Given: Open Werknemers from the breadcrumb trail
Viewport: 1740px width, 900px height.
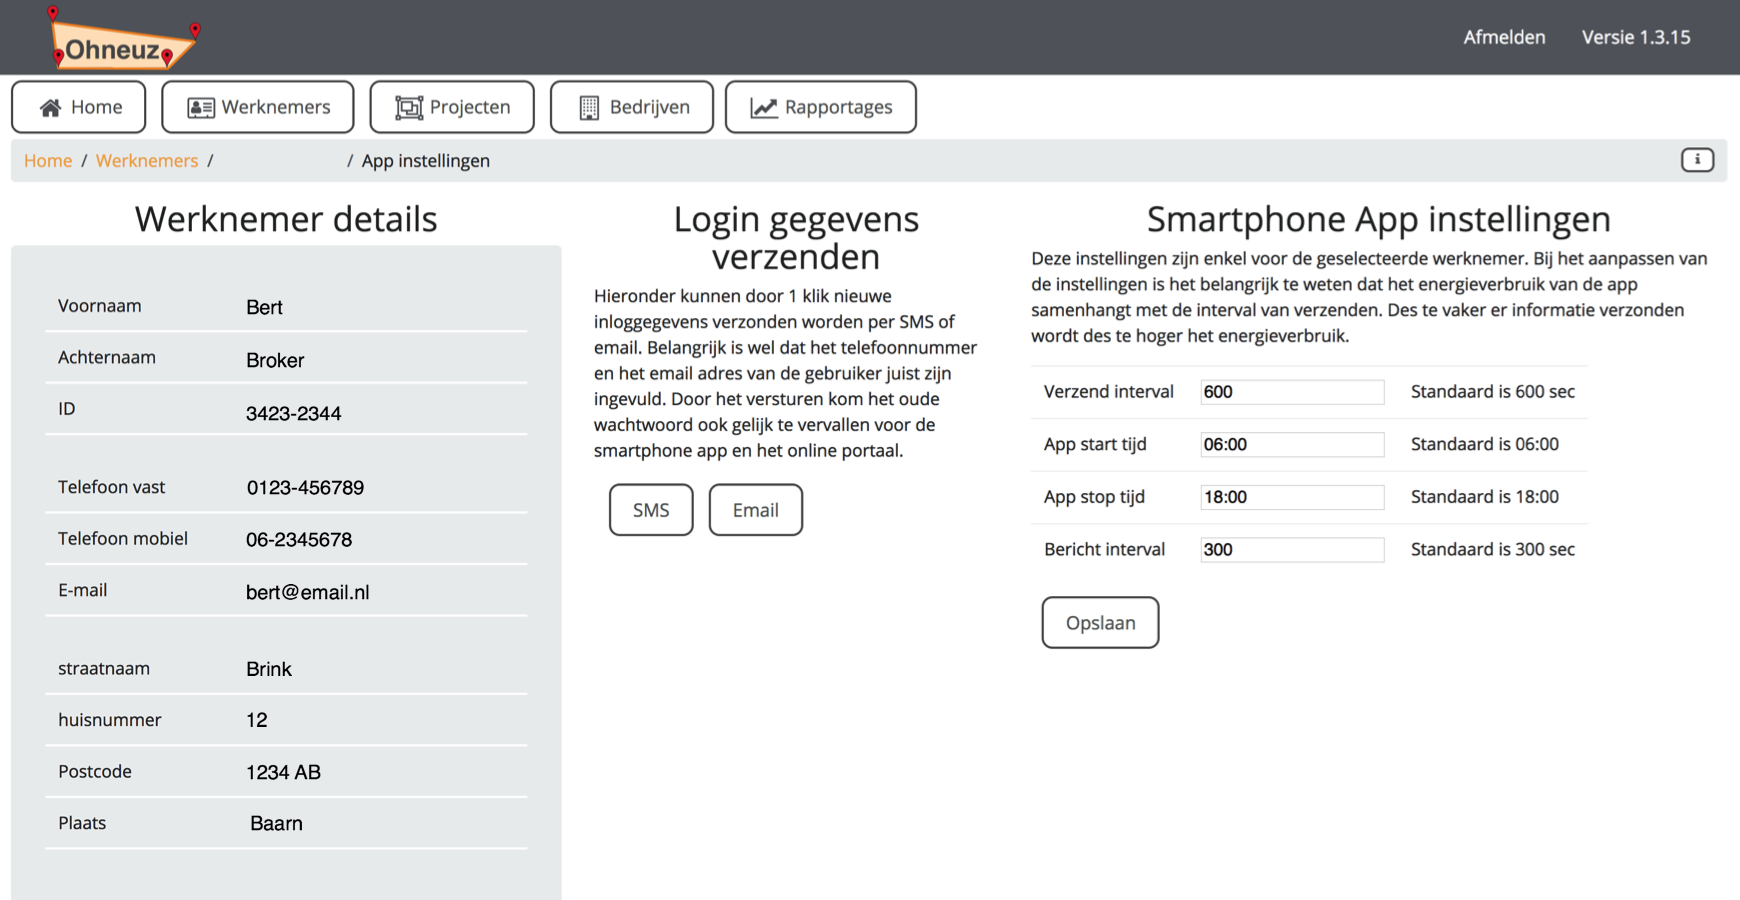Looking at the screenshot, I should coord(147,160).
